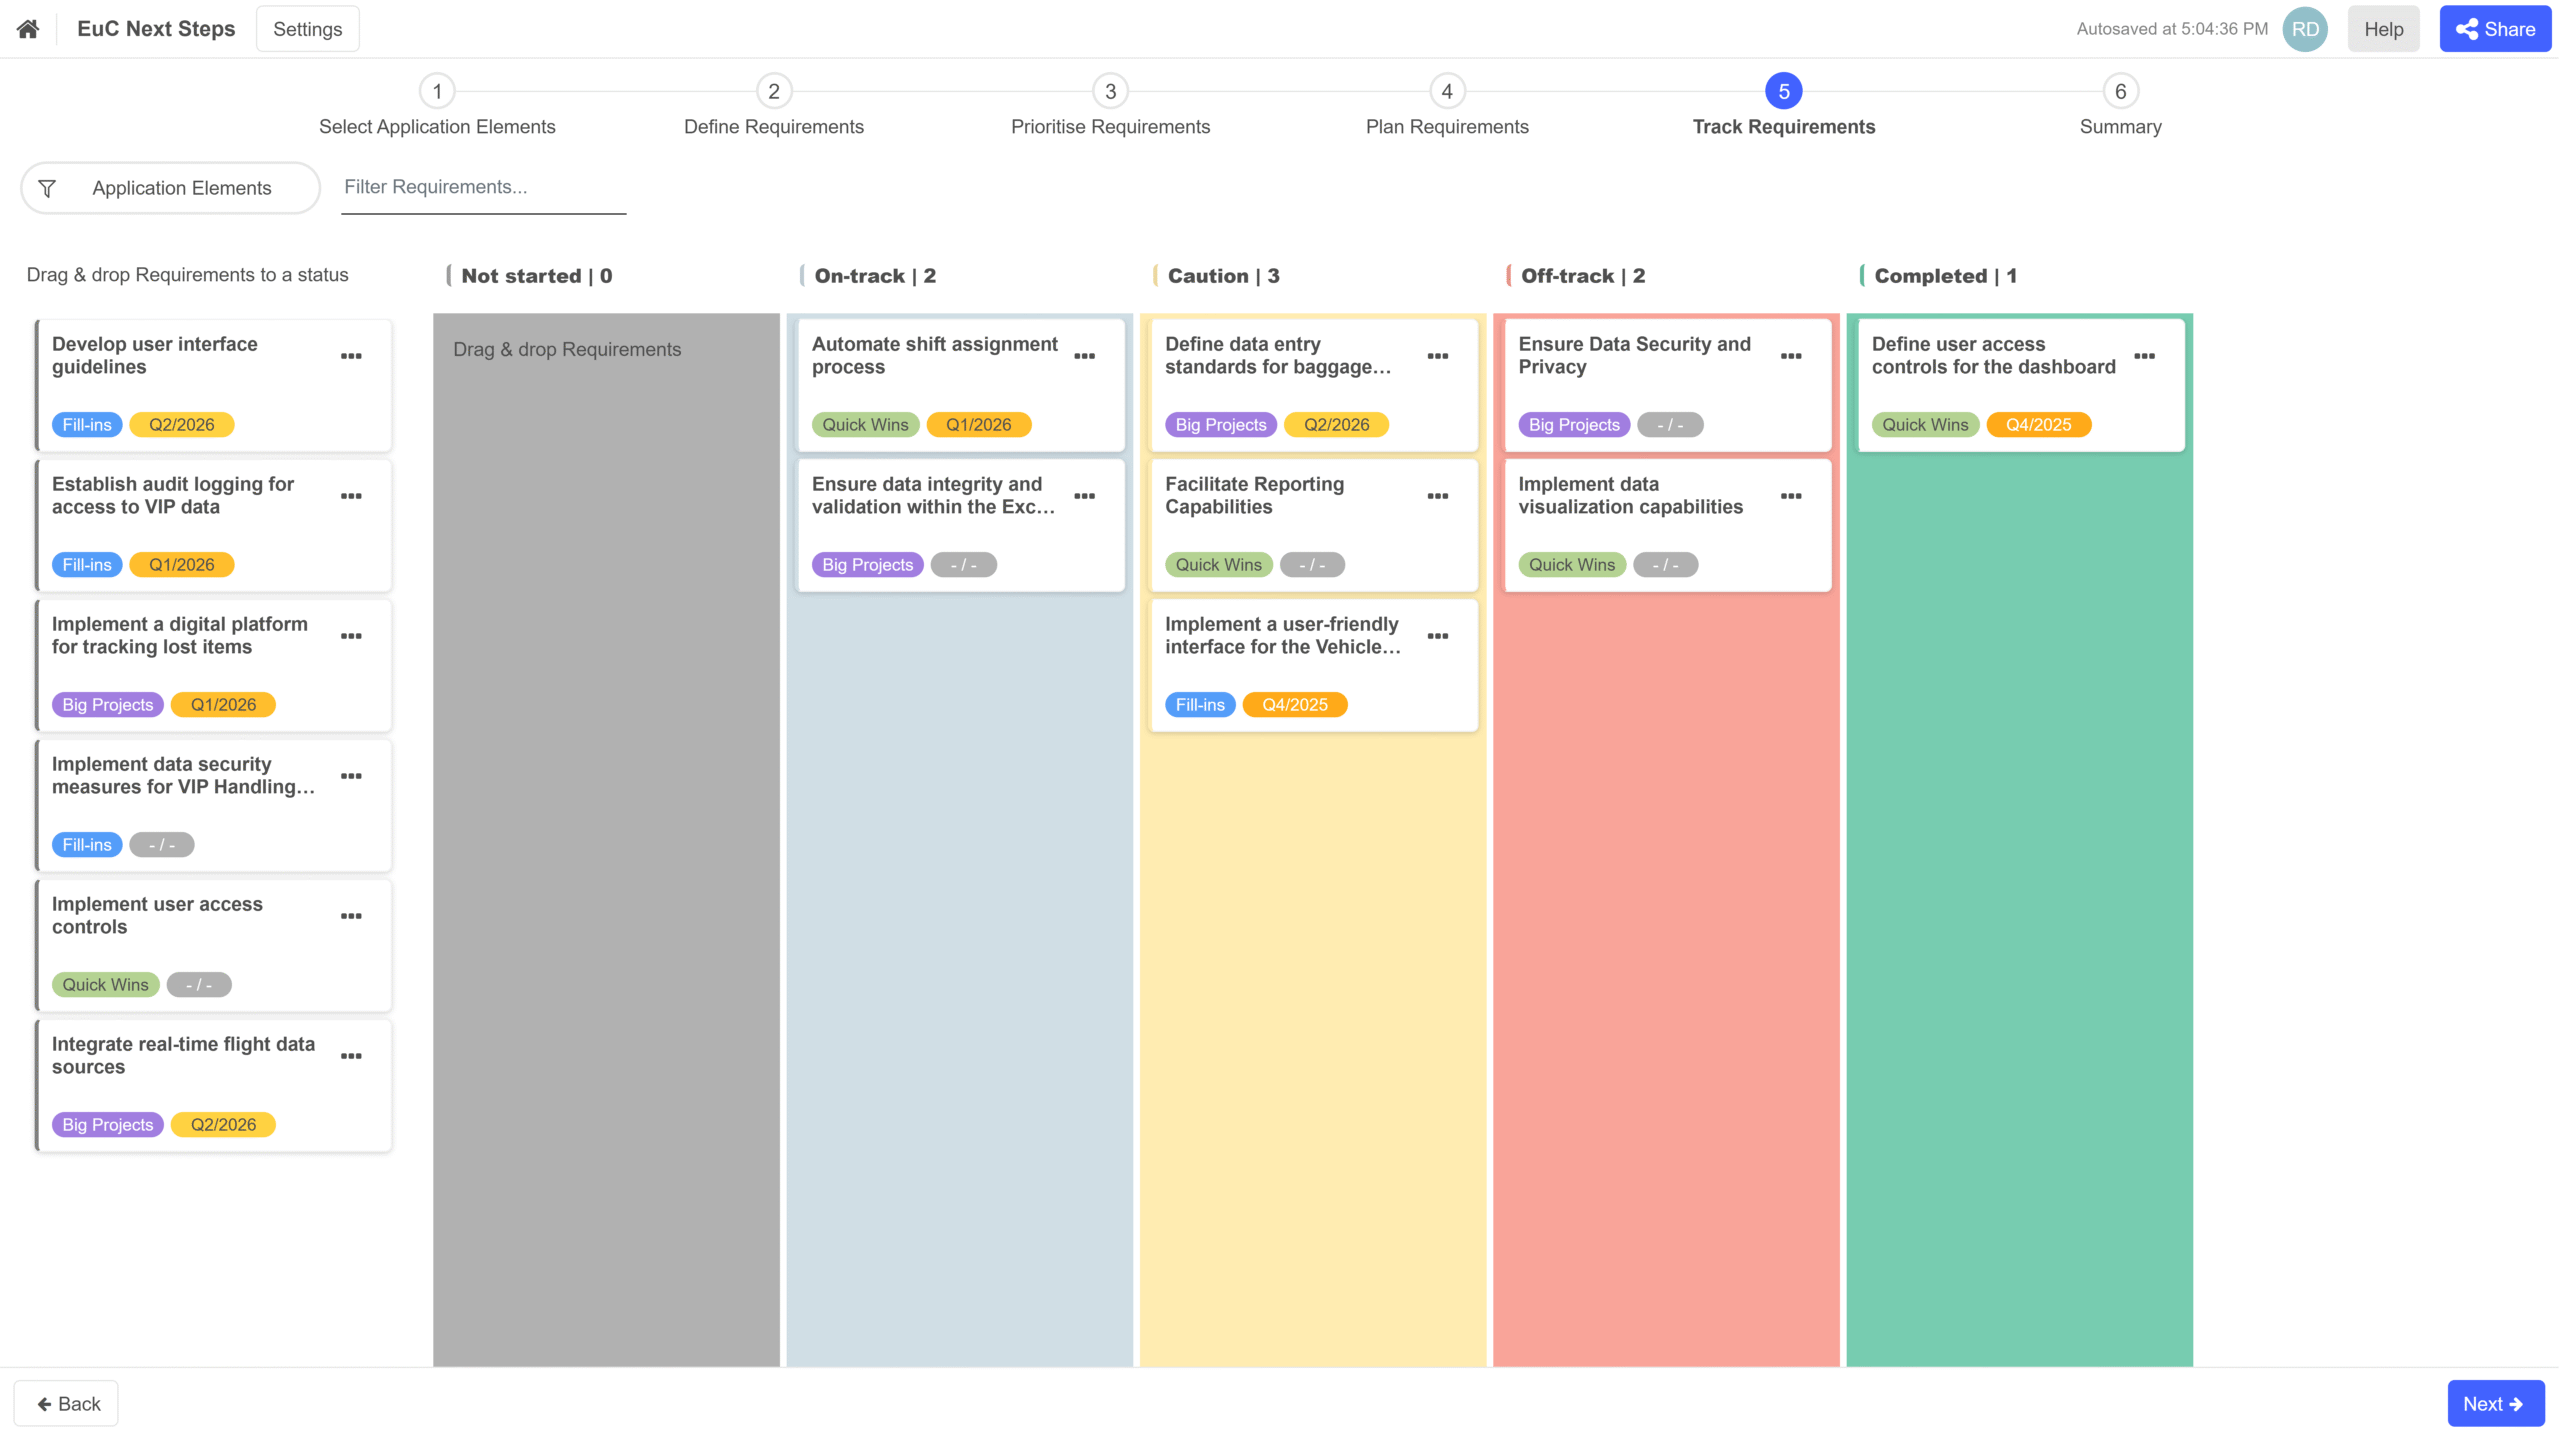Open menu for Implement data visualization capabilities
2560x1440 pixels.
click(1790, 496)
